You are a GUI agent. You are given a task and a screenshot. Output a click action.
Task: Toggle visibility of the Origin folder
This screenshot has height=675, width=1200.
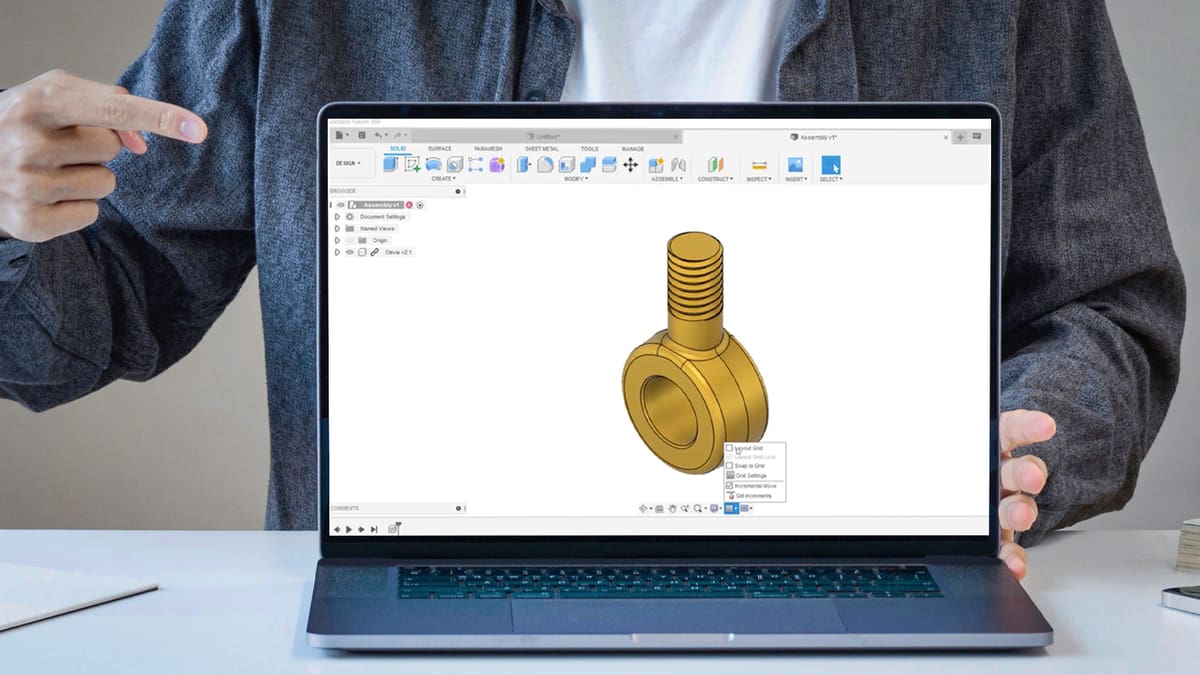pyautogui.click(x=350, y=240)
